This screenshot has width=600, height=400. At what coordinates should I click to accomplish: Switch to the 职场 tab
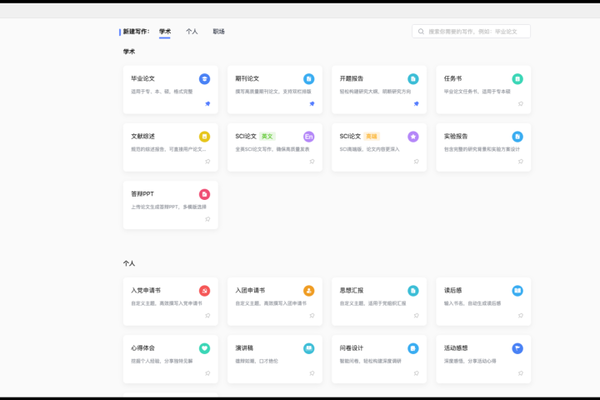[219, 32]
